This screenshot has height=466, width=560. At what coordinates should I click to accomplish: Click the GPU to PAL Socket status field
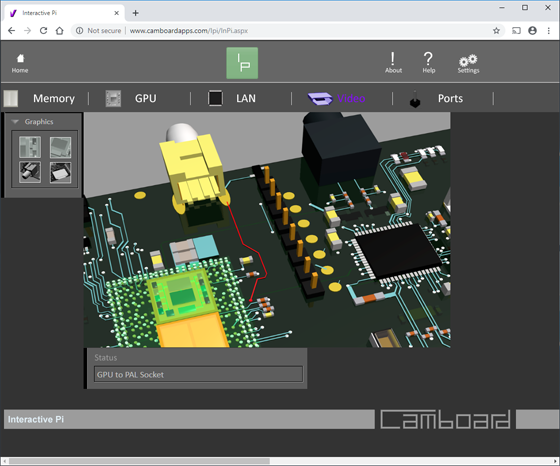tap(198, 374)
